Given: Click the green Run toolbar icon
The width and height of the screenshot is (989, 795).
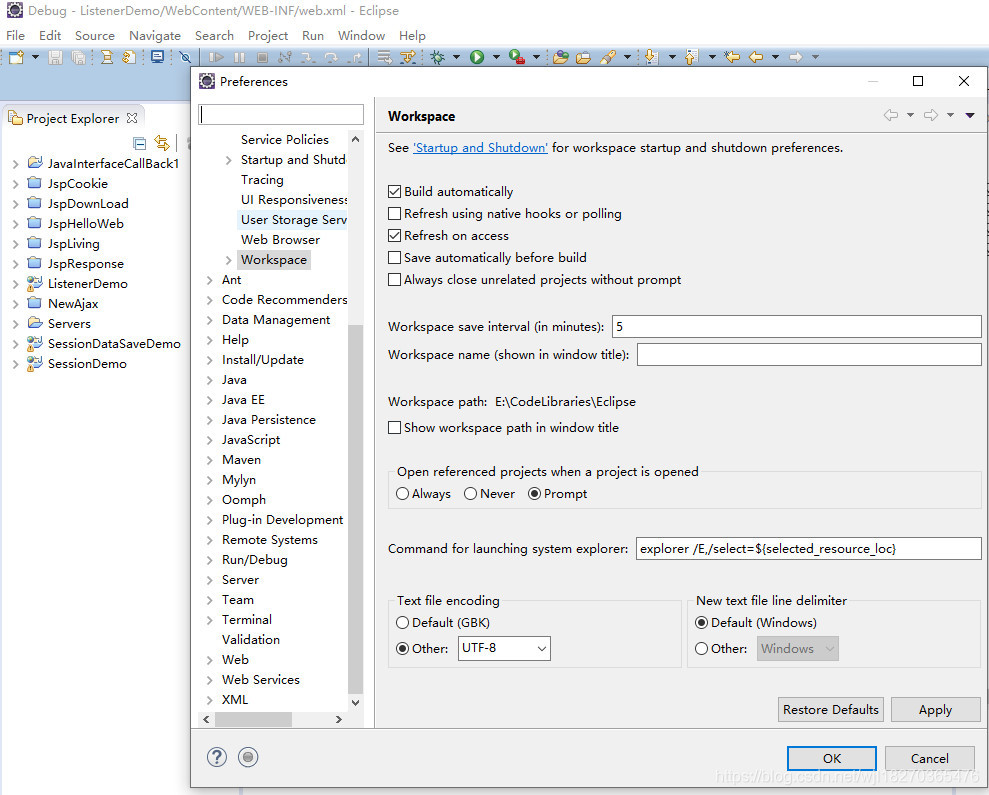Looking at the screenshot, I should point(477,57).
